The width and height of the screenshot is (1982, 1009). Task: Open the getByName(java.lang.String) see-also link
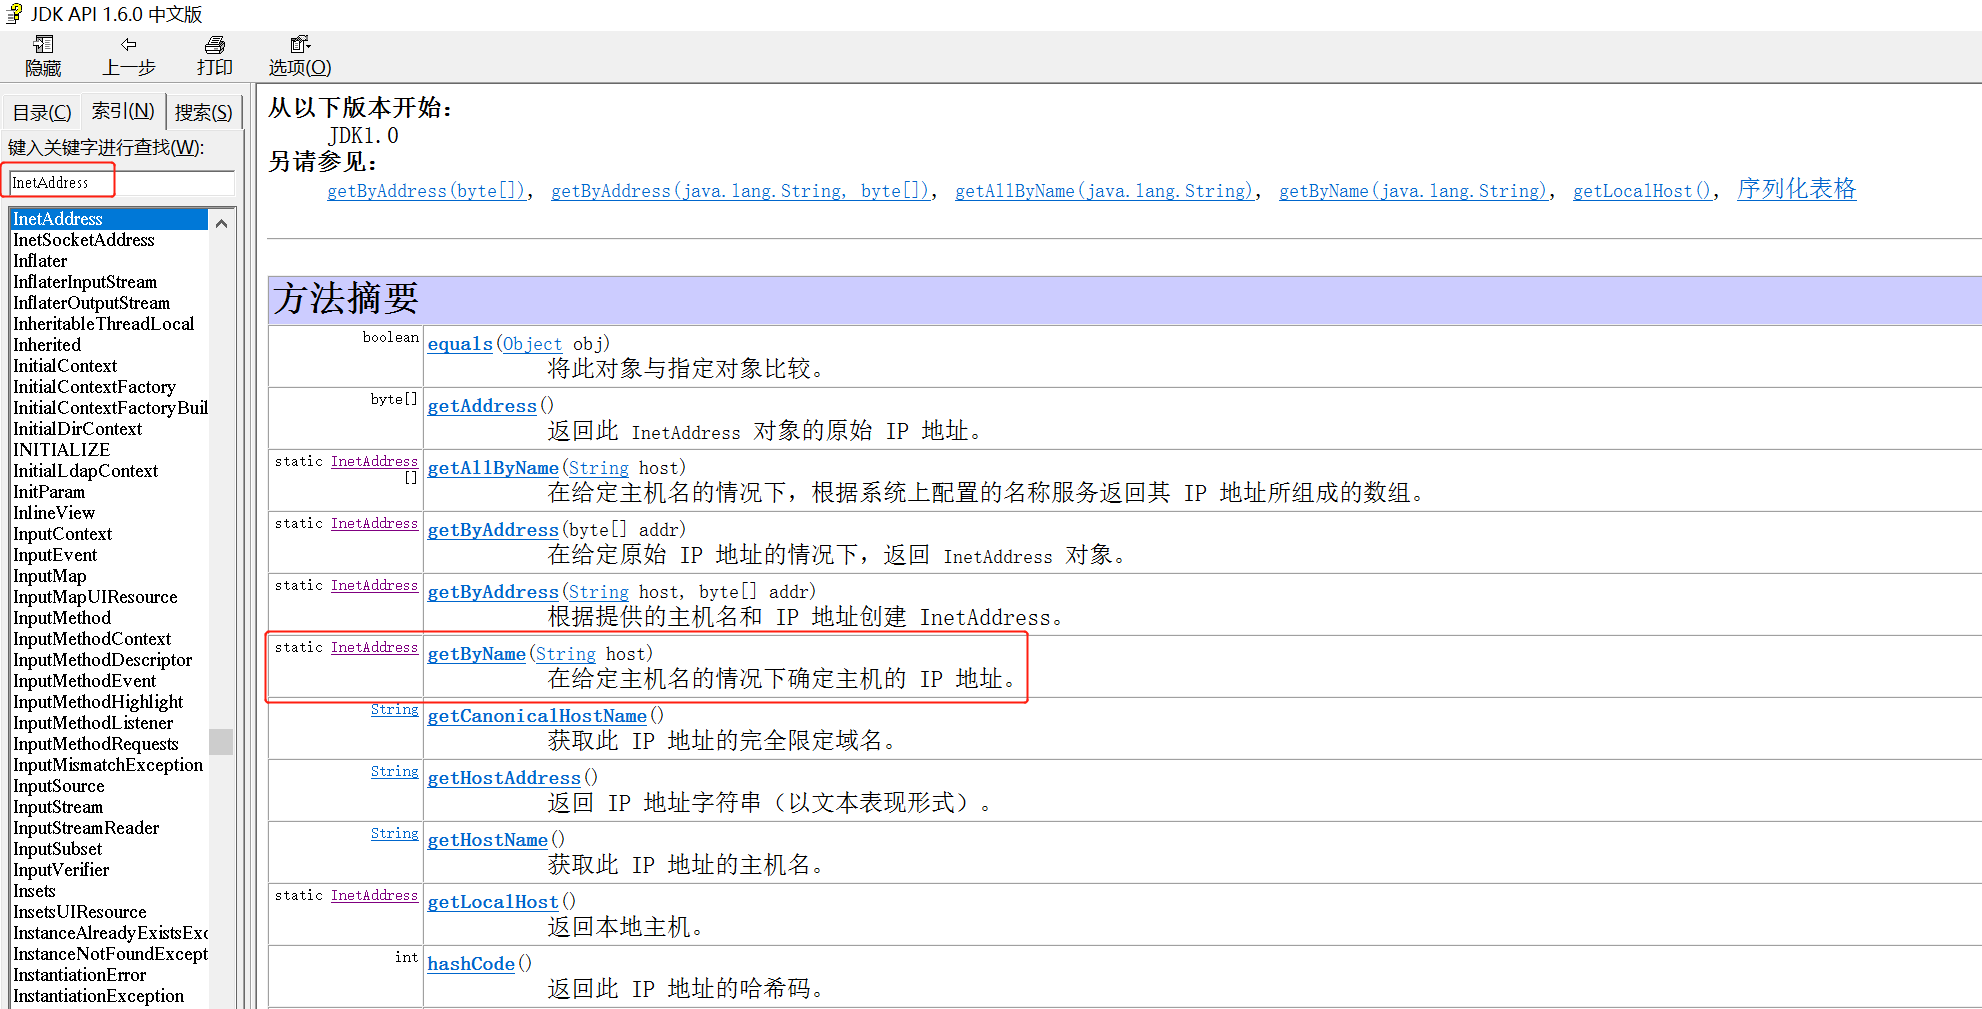click(1413, 191)
